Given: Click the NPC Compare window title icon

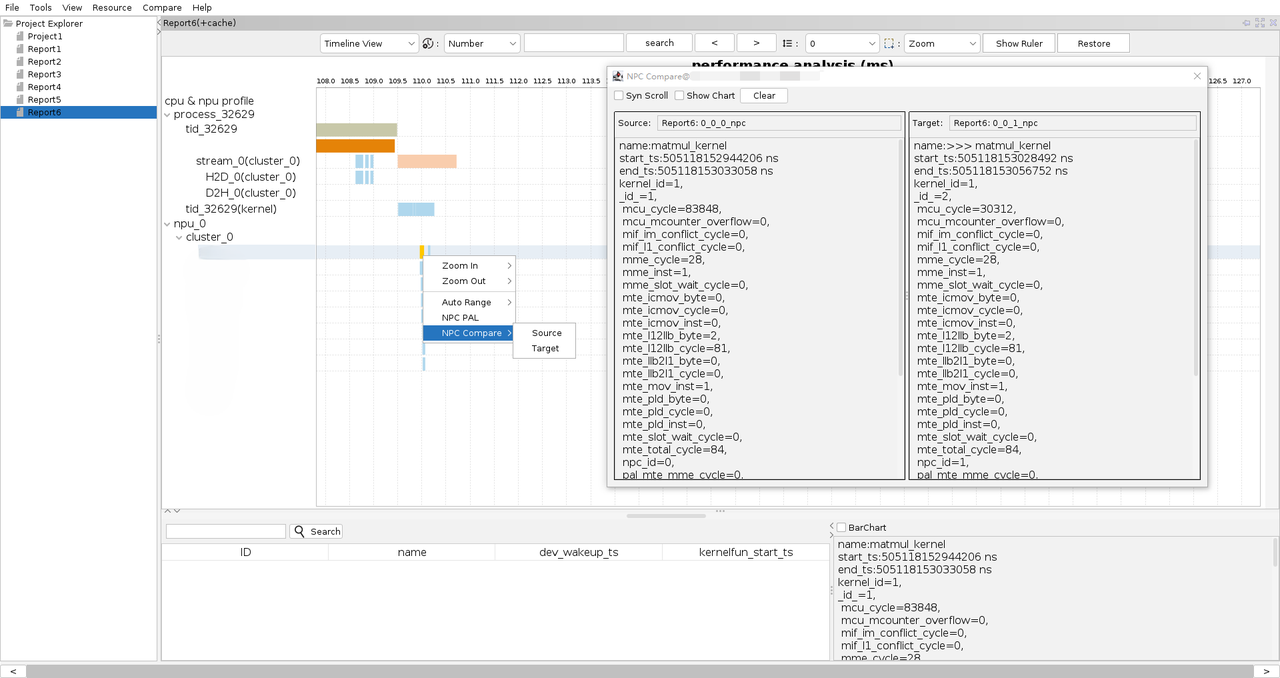Looking at the screenshot, I should (x=618, y=76).
